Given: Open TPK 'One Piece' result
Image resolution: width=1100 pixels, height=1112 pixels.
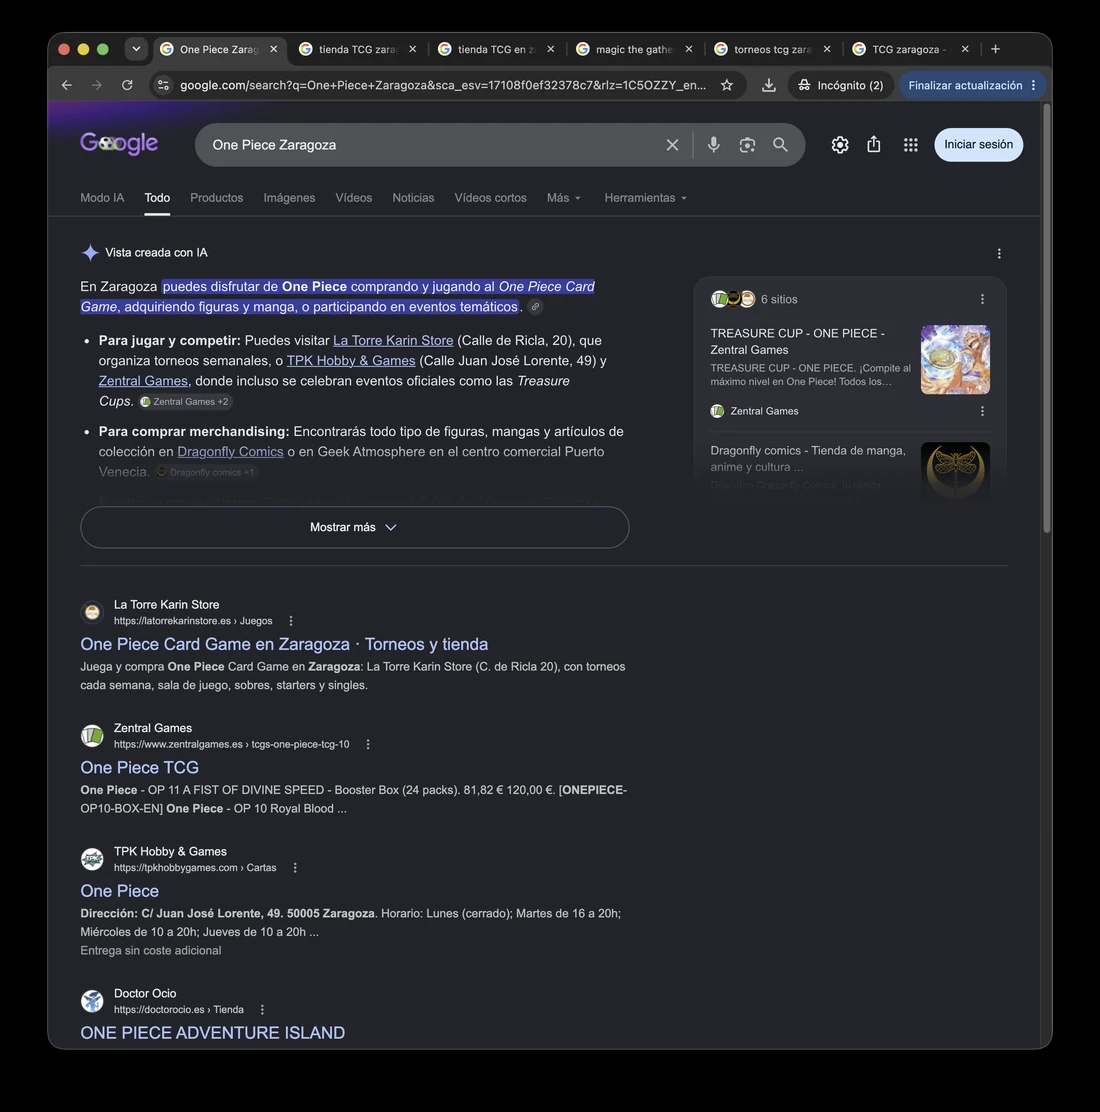Looking at the screenshot, I should pos(119,891).
